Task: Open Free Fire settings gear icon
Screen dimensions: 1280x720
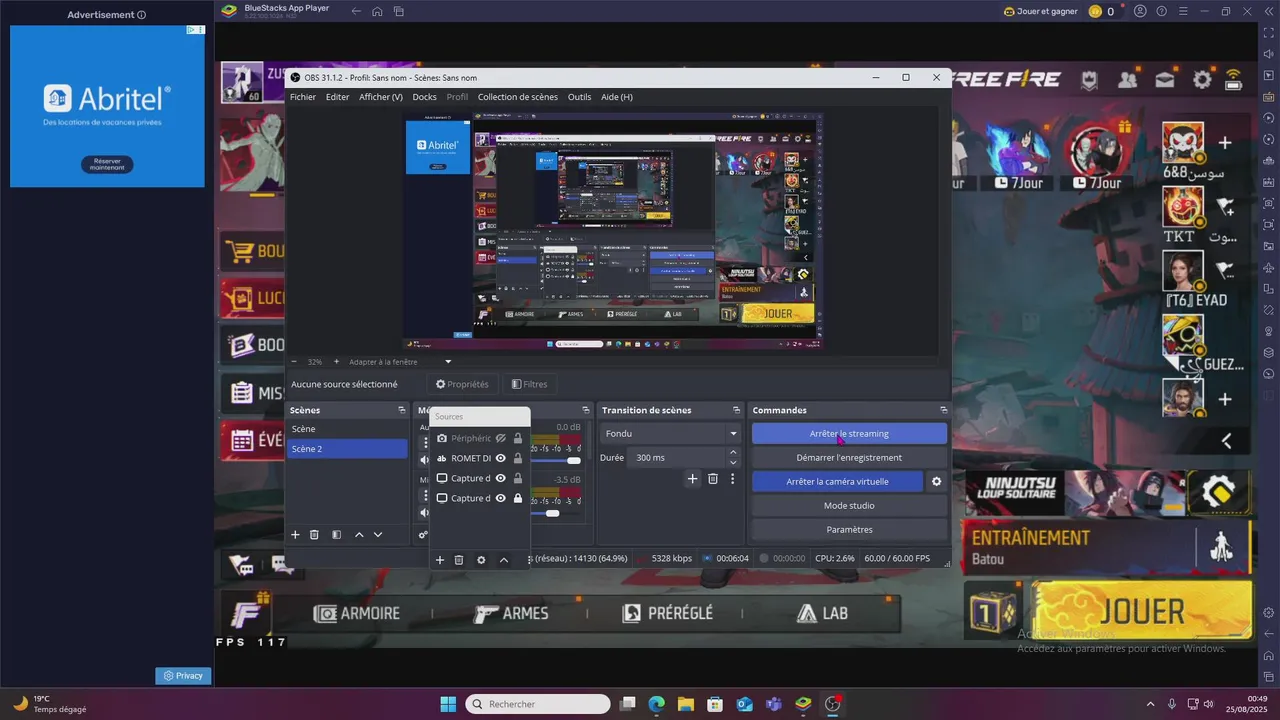Action: click(1202, 79)
